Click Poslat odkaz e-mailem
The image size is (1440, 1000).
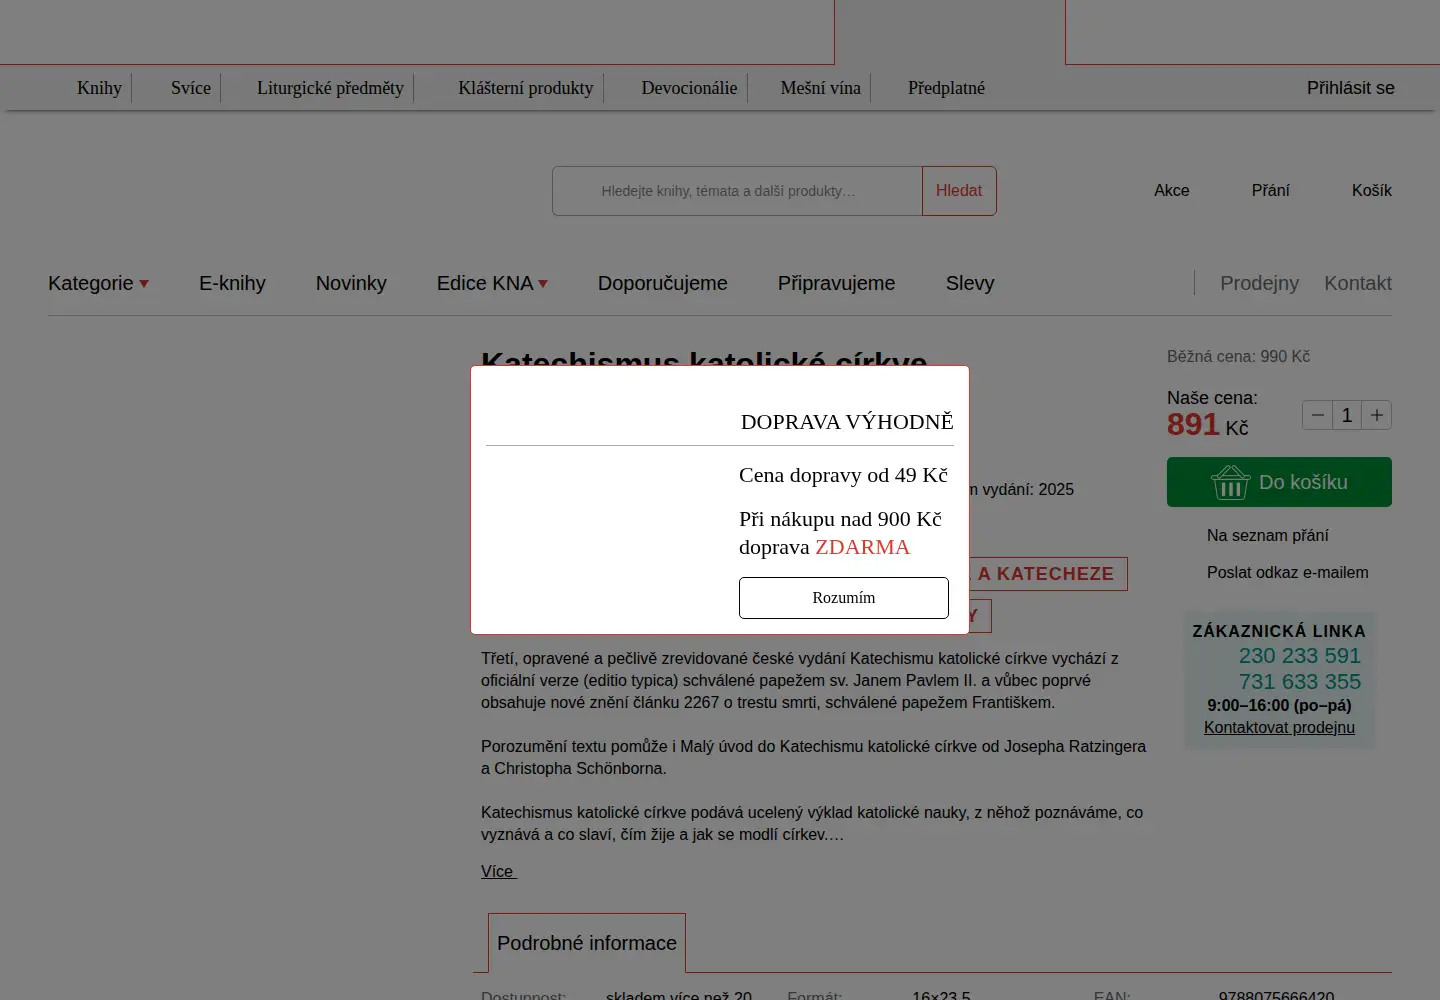[1287, 572]
